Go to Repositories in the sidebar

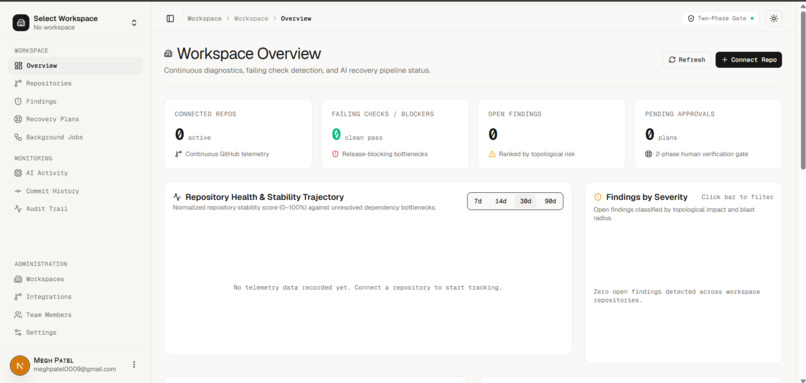point(75,83)
